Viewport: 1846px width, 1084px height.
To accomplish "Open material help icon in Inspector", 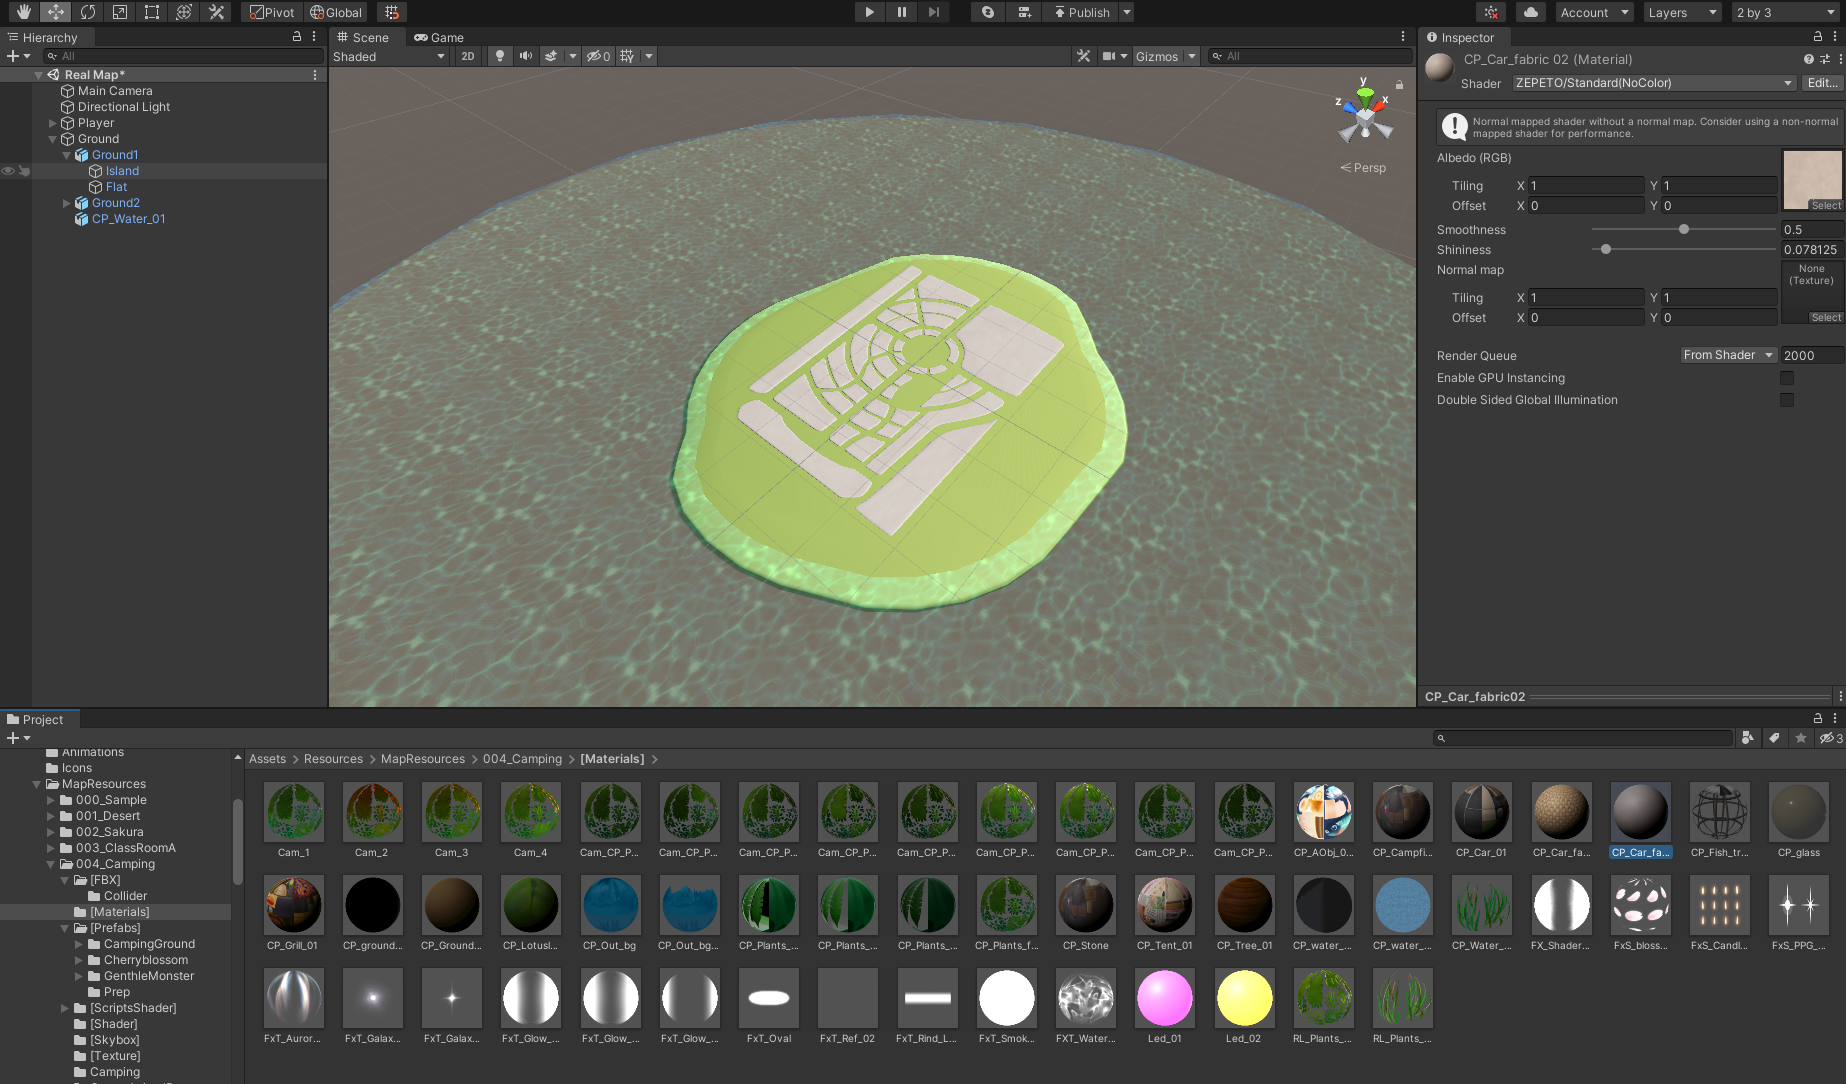I will click(x=1808, y=59).
